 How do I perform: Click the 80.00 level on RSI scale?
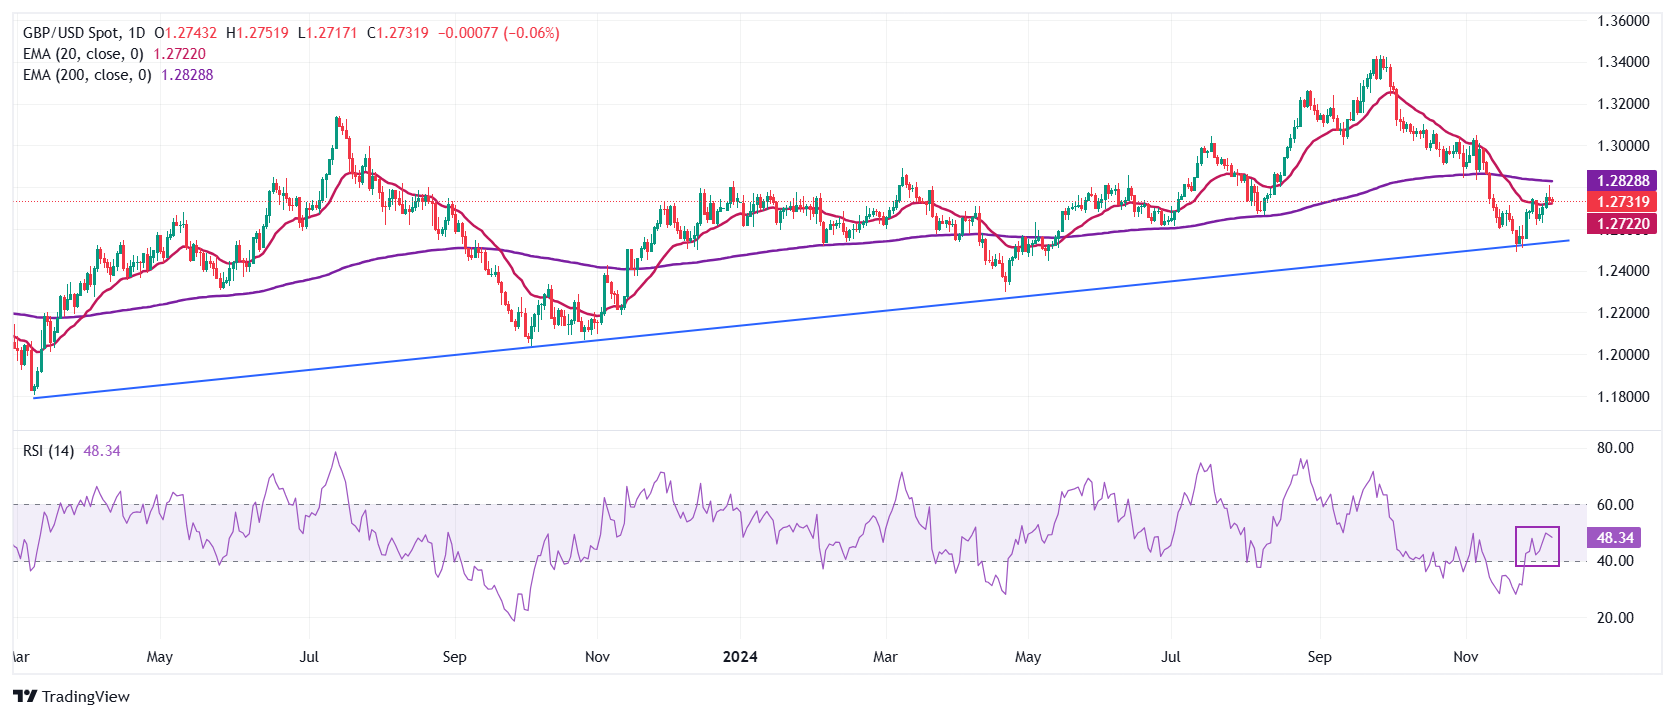coord(1615,448)
